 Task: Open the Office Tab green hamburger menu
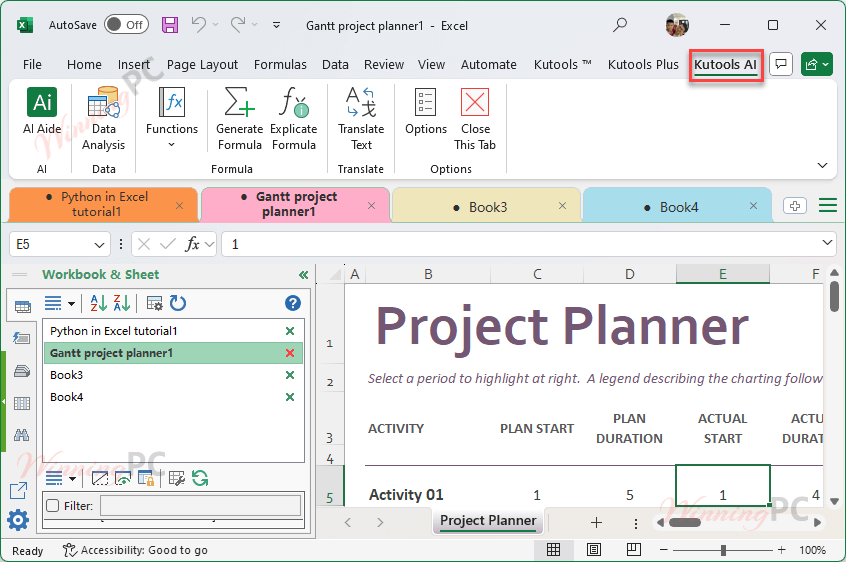pyautogui.click(x=828, y=205)
